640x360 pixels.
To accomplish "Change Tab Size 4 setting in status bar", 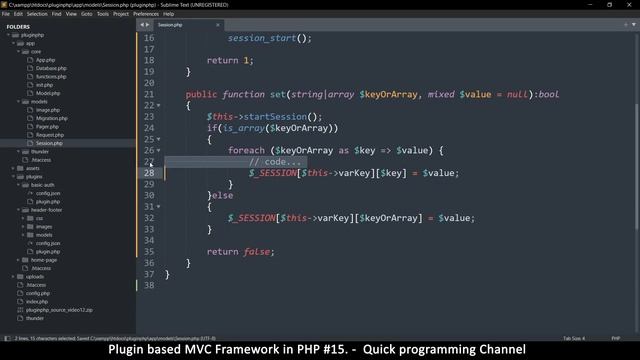I will coord(574,338).
